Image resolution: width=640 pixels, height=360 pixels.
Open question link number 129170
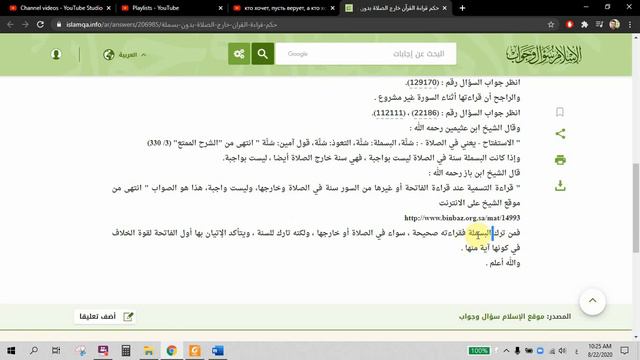click(423, 82)
